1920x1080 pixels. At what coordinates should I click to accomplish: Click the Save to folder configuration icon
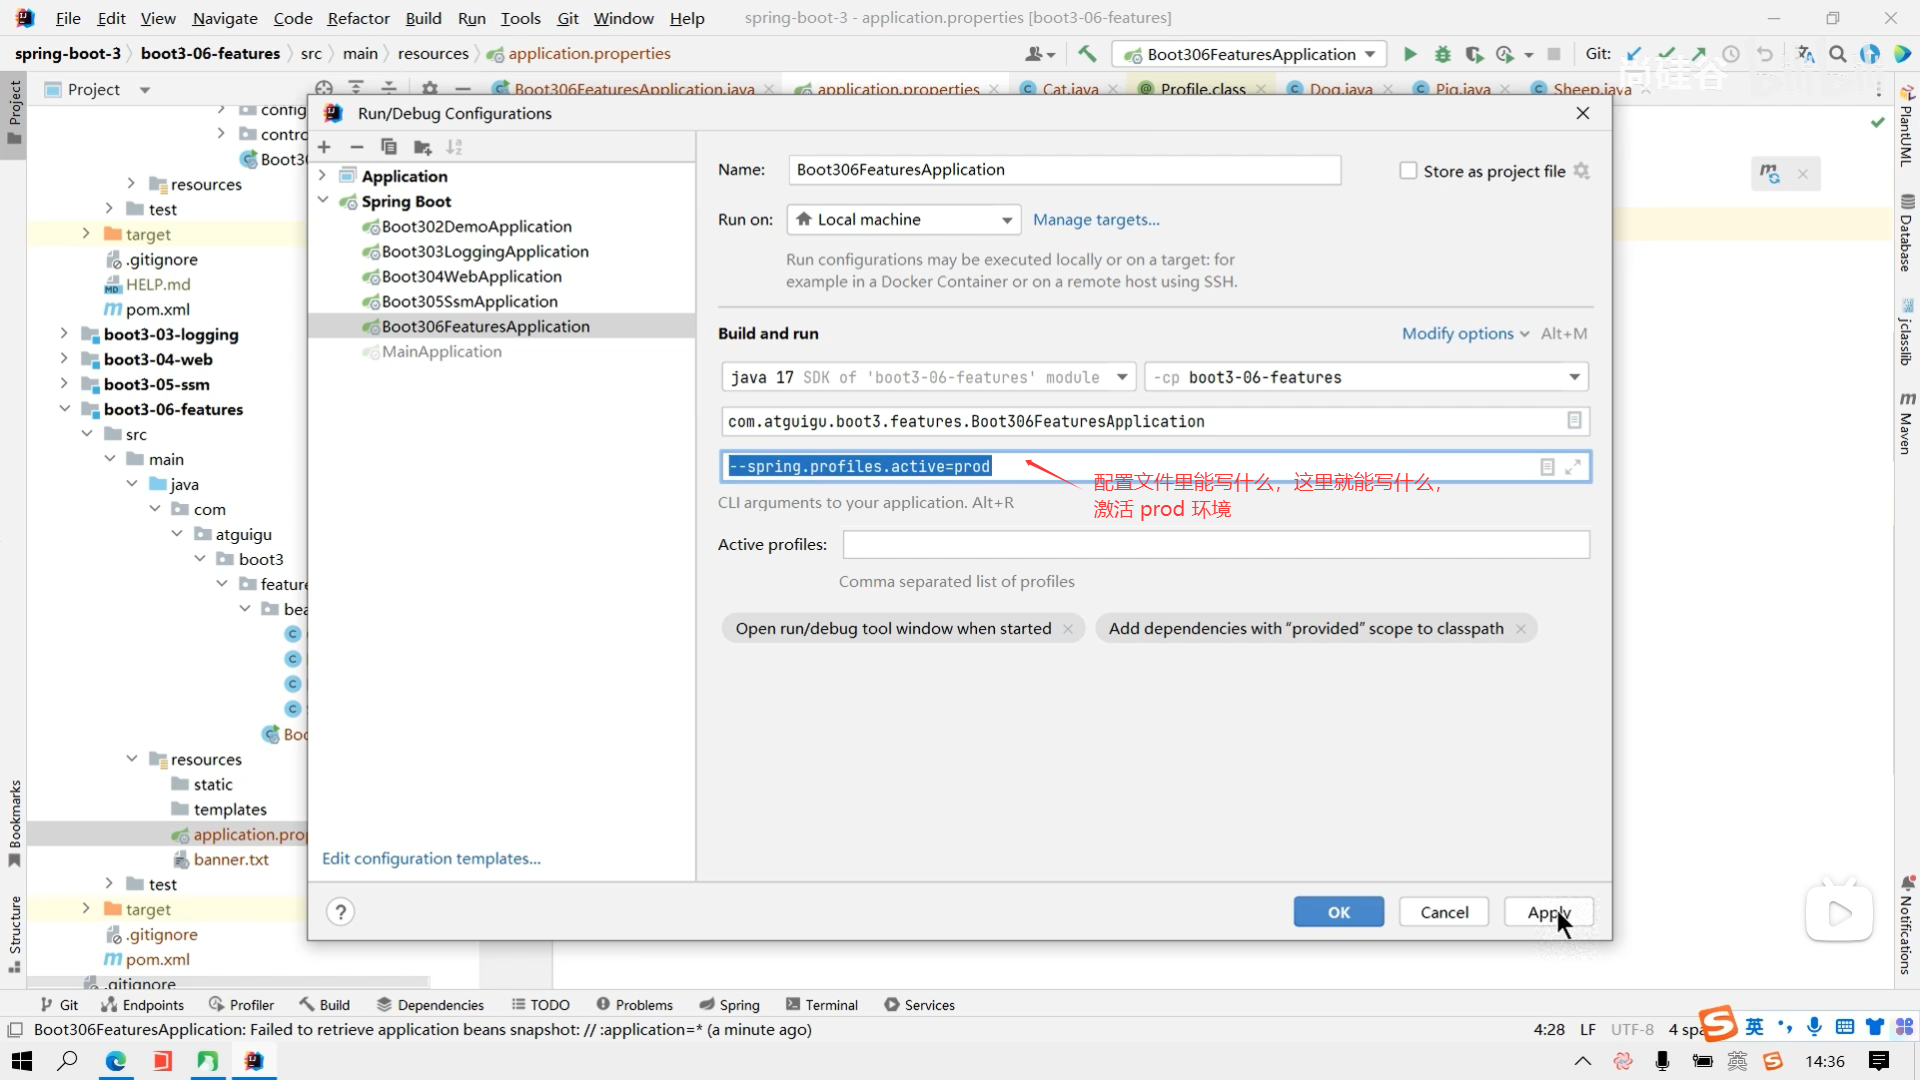422,147
